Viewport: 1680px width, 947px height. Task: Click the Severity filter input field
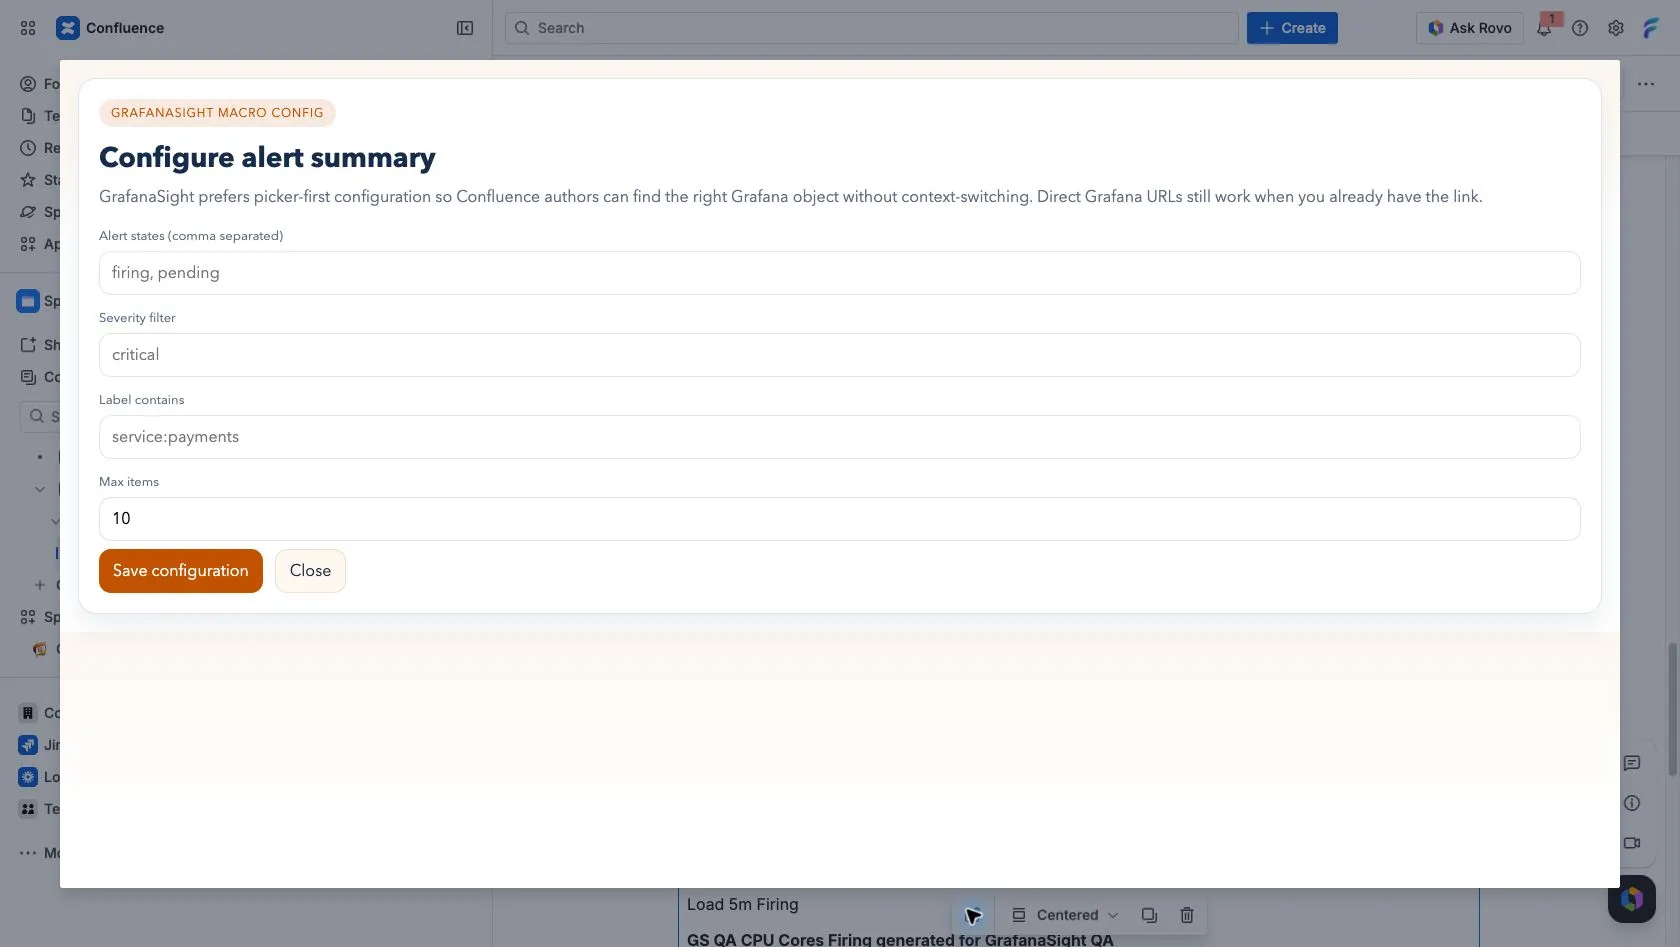tap(840, 355)
